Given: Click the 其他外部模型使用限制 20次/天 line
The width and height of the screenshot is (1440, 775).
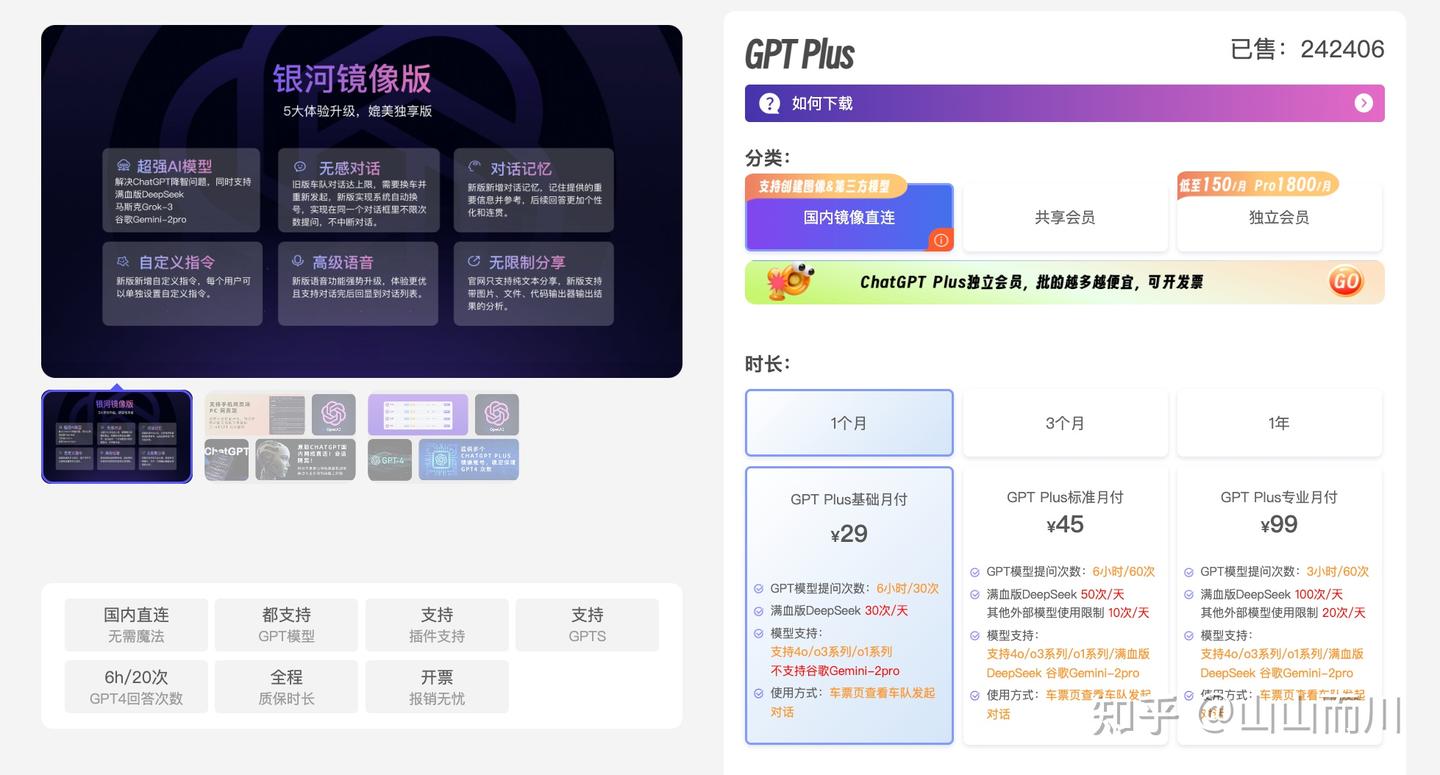Looking at the screenshot, I should 1282,613.
